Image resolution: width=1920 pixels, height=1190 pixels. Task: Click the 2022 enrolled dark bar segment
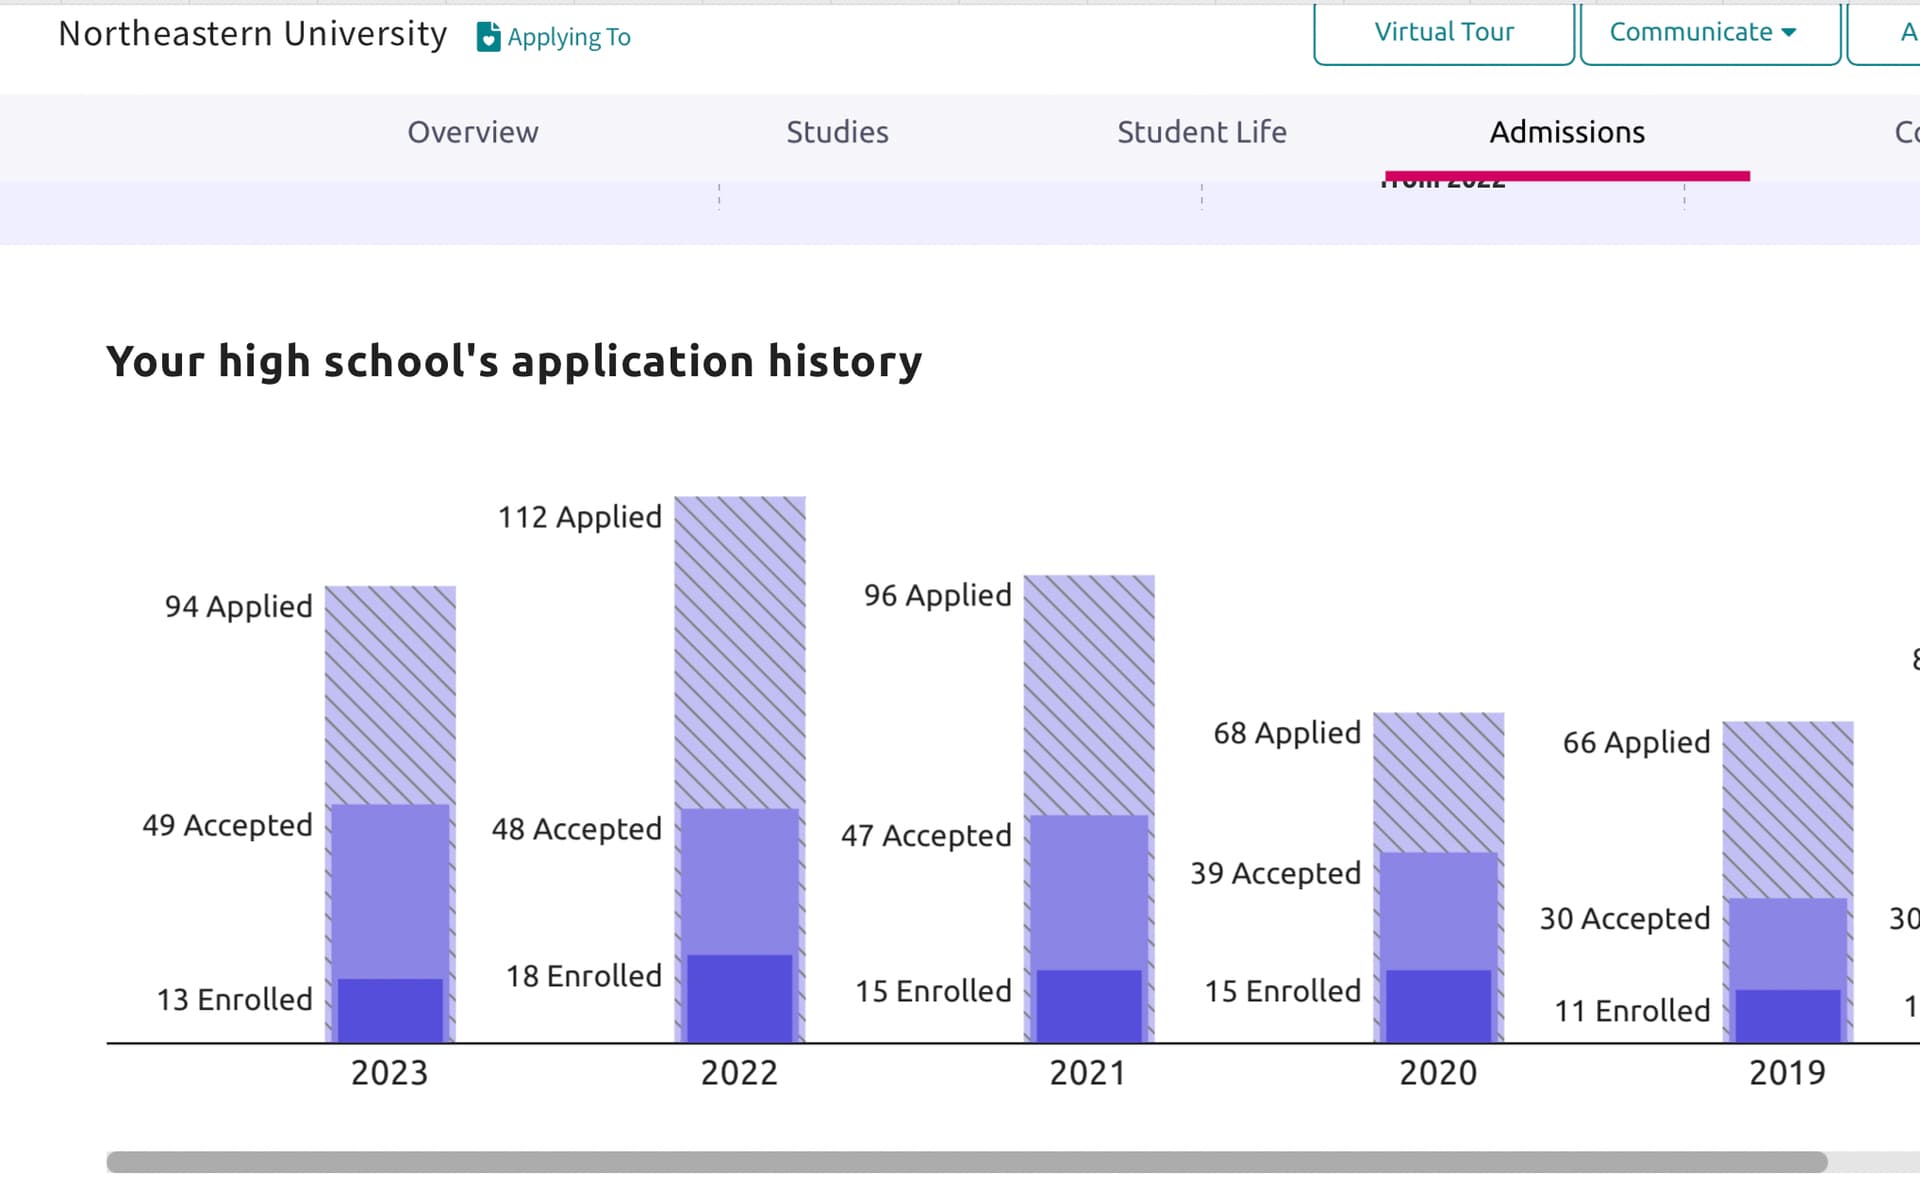point(740,998)
